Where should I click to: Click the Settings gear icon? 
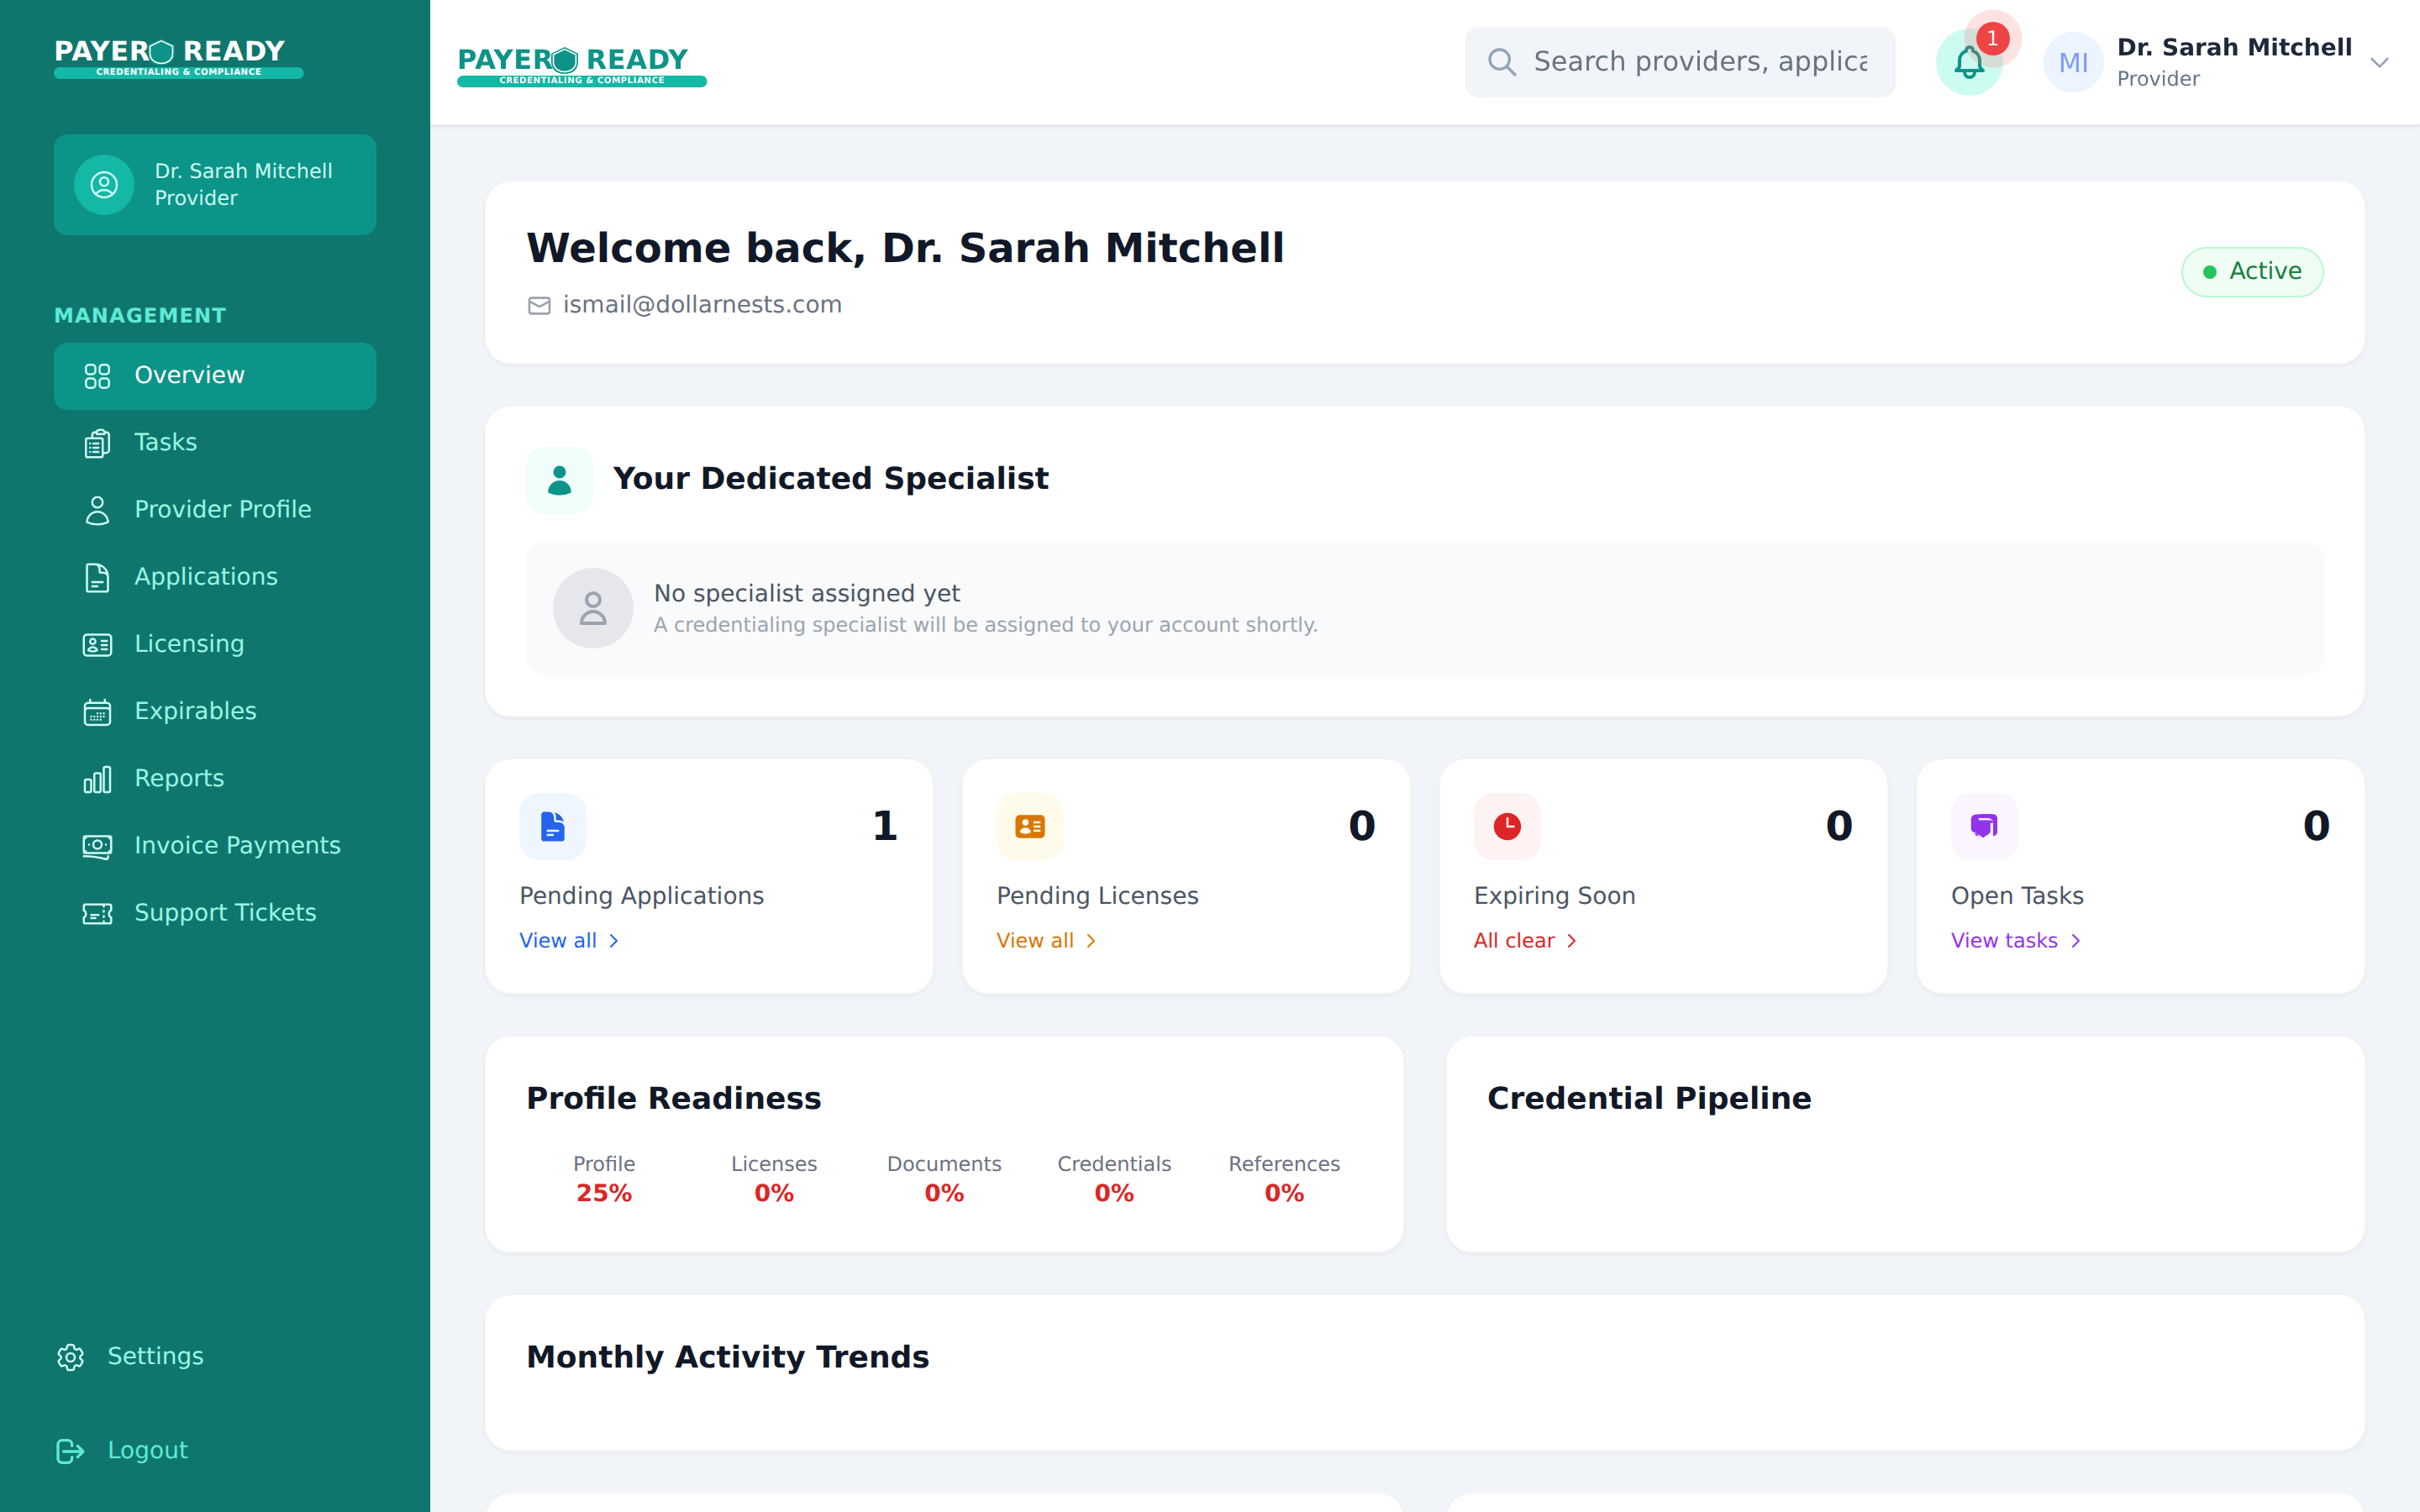pyautogui.click(x=69, y=1357)
